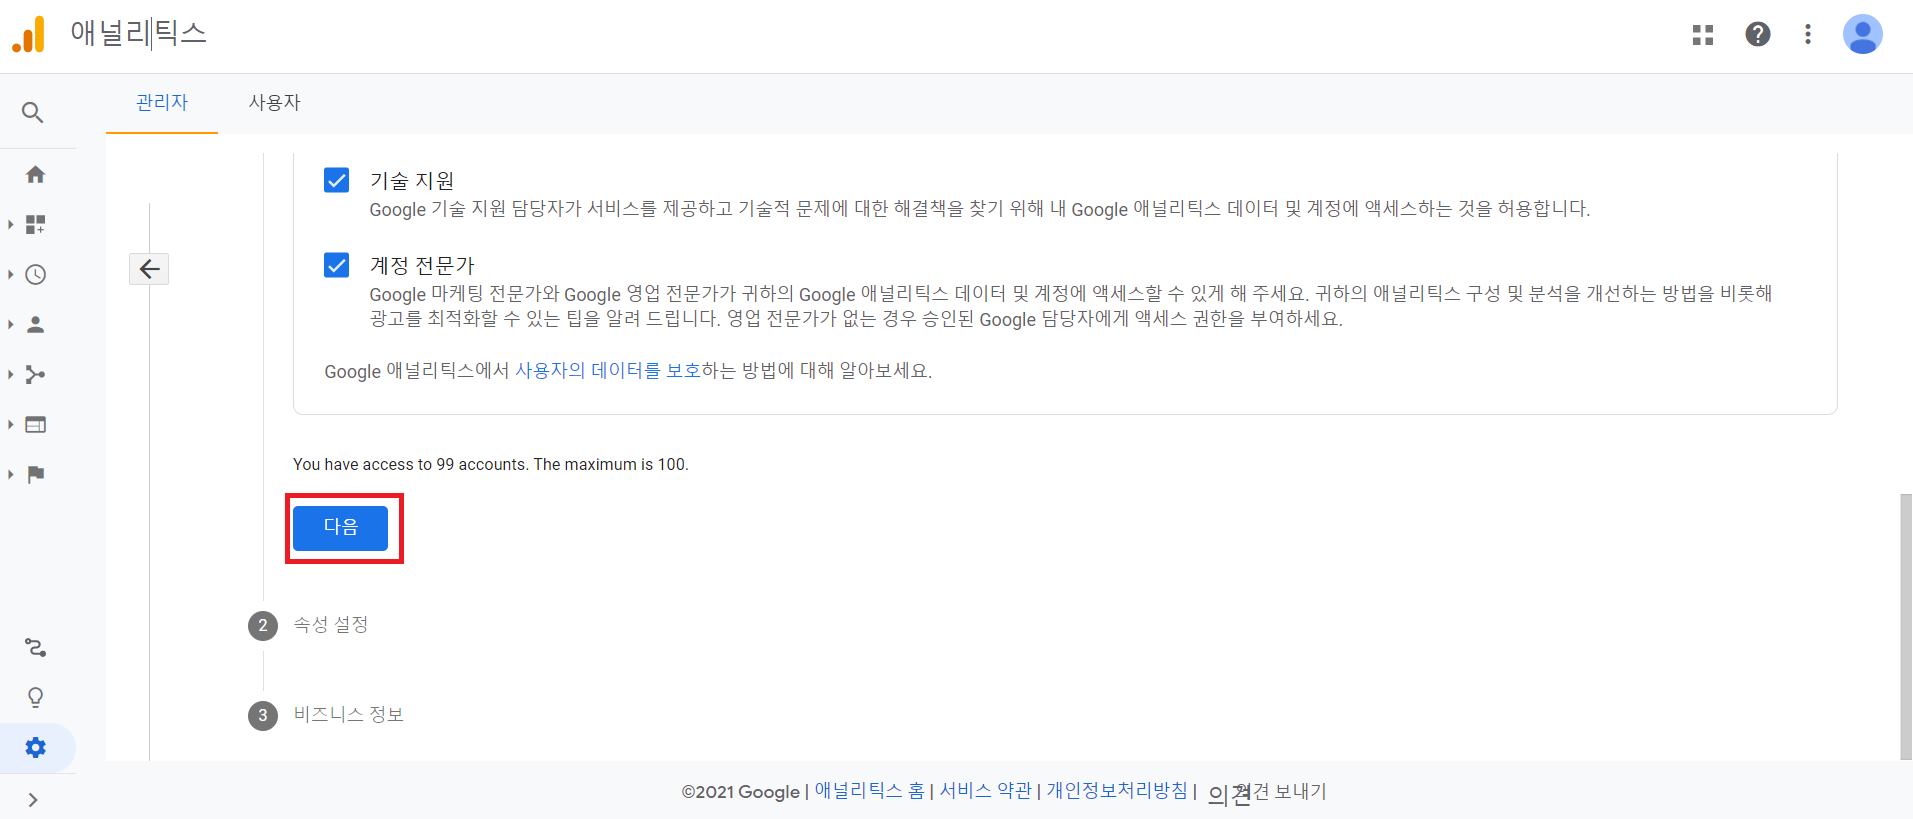This screenshot has height=819, width=1913.
Task: Expand the Realtime section arrow
Action: pyautogui.click(x=11, y=275)
